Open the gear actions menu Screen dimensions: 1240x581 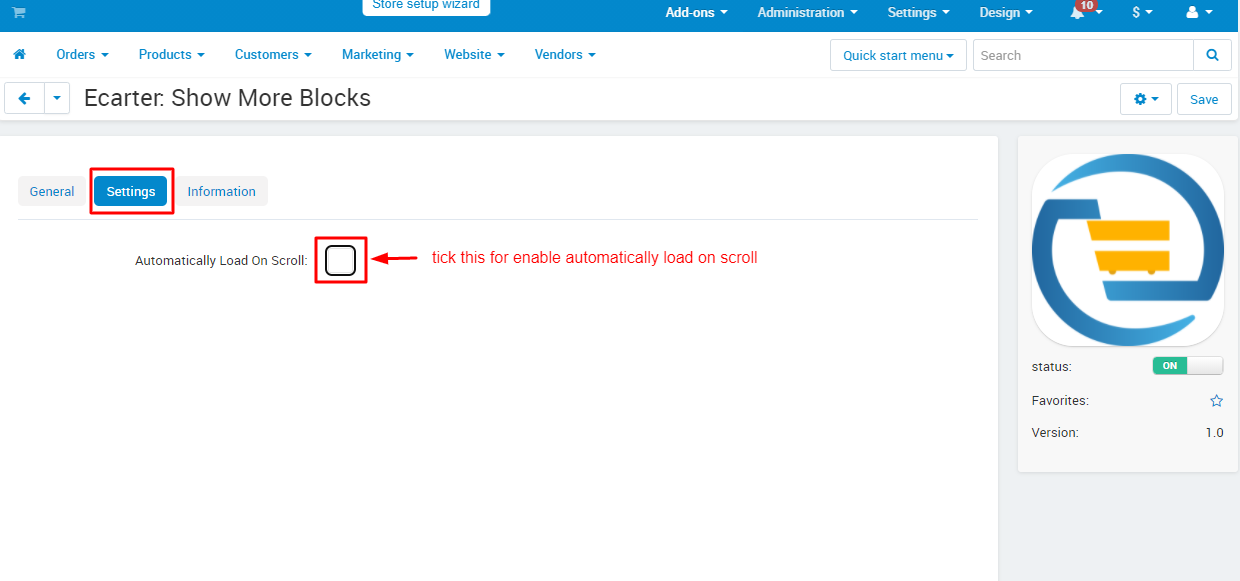click(x=1146, y=99)
